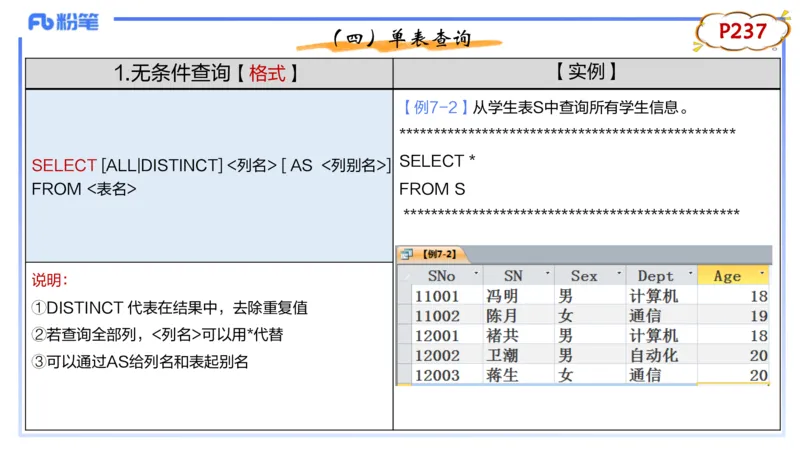Open the Sex column dropdown arrow
Screen dimensions: 800x450
pyautogui.click(x=619, y=273)
